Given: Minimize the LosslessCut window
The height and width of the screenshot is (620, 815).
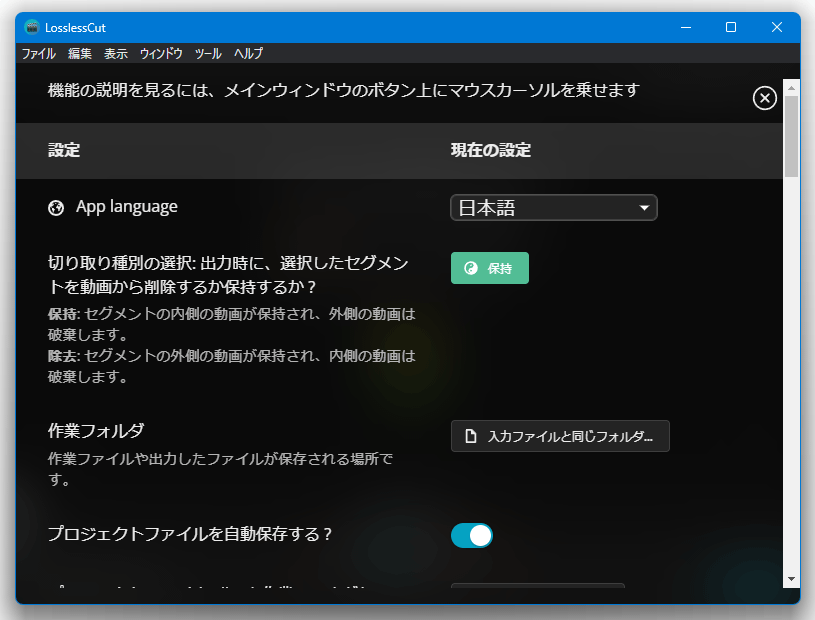Looking at the screenshot, I should click(686, 27).
